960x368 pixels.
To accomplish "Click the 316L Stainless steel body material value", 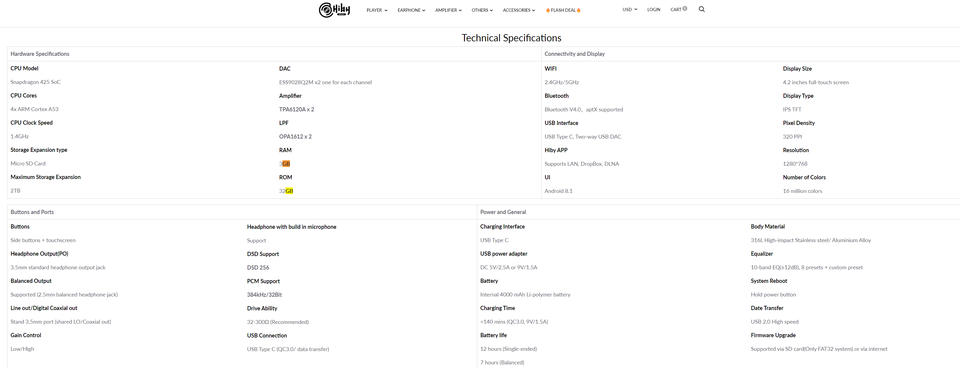I will (811, 241).
